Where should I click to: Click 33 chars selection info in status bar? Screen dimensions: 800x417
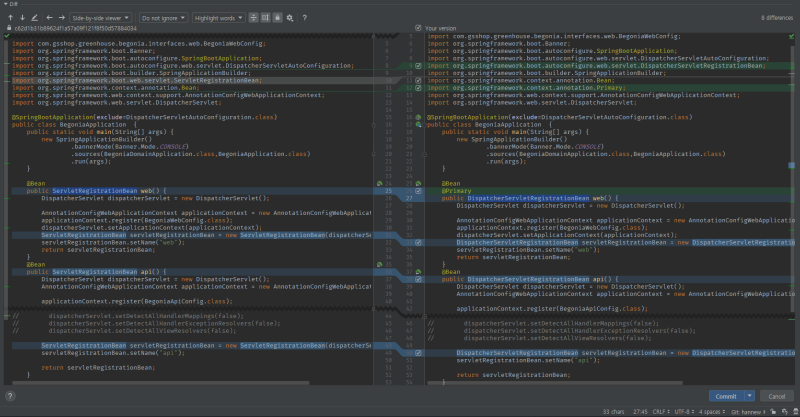pyautogui.click(x=614, y=411)
